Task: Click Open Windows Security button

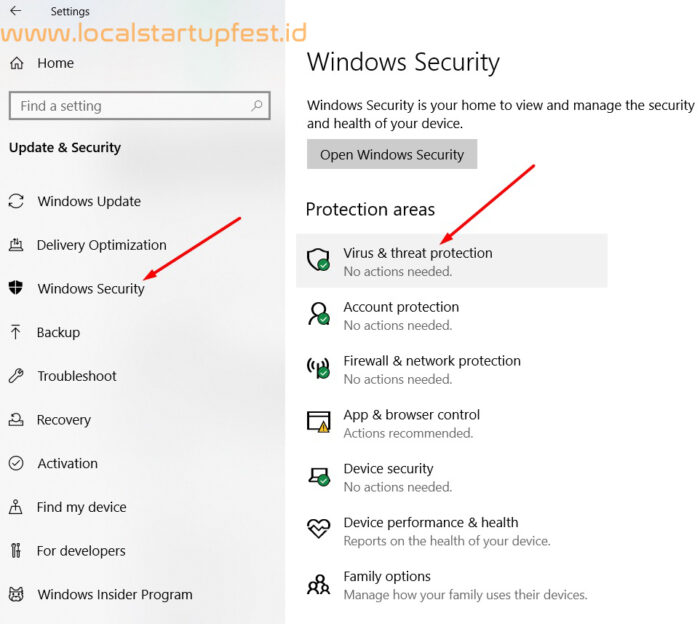Action: 392,154
